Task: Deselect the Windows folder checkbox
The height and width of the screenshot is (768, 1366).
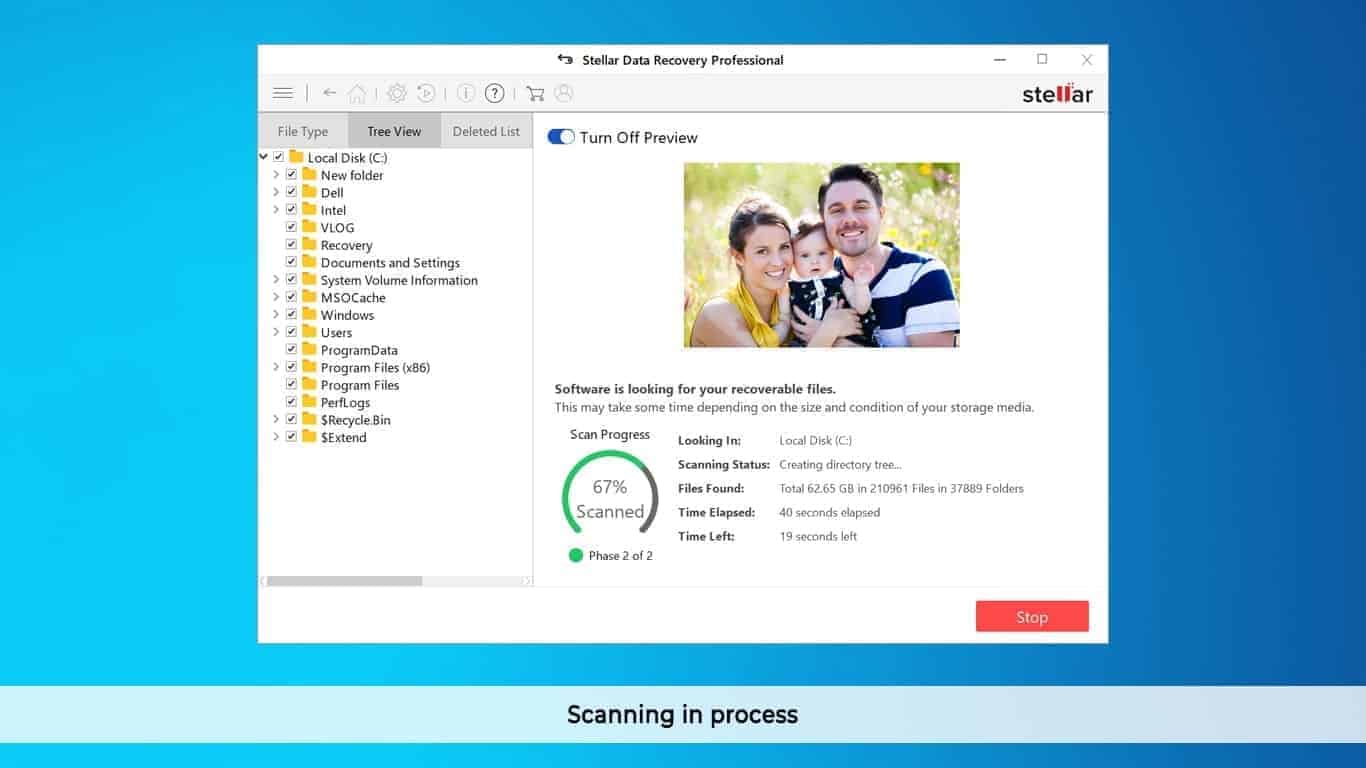Action: pos(291,314)
